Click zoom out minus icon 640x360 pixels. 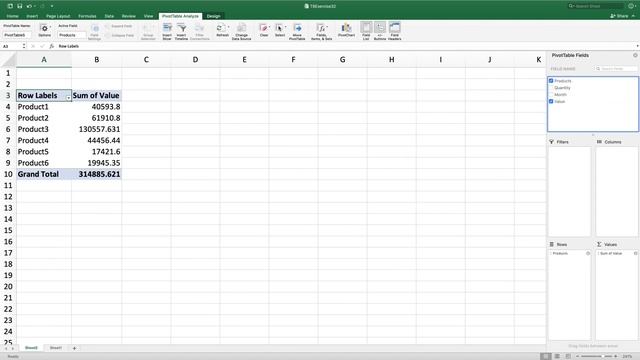(578, 356)
